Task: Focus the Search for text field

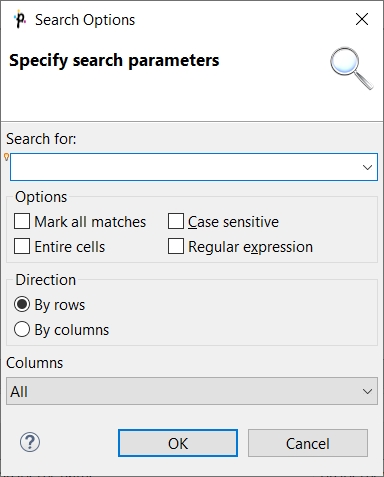Action: tap(185, 167)
